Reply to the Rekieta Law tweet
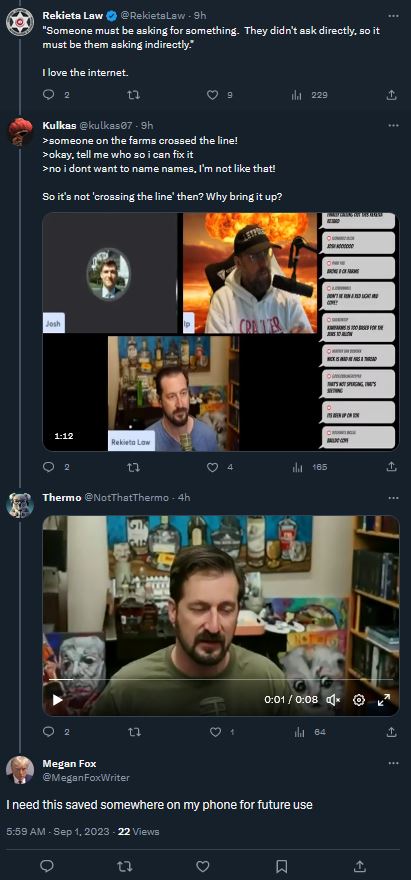 (x=49, y=95)
